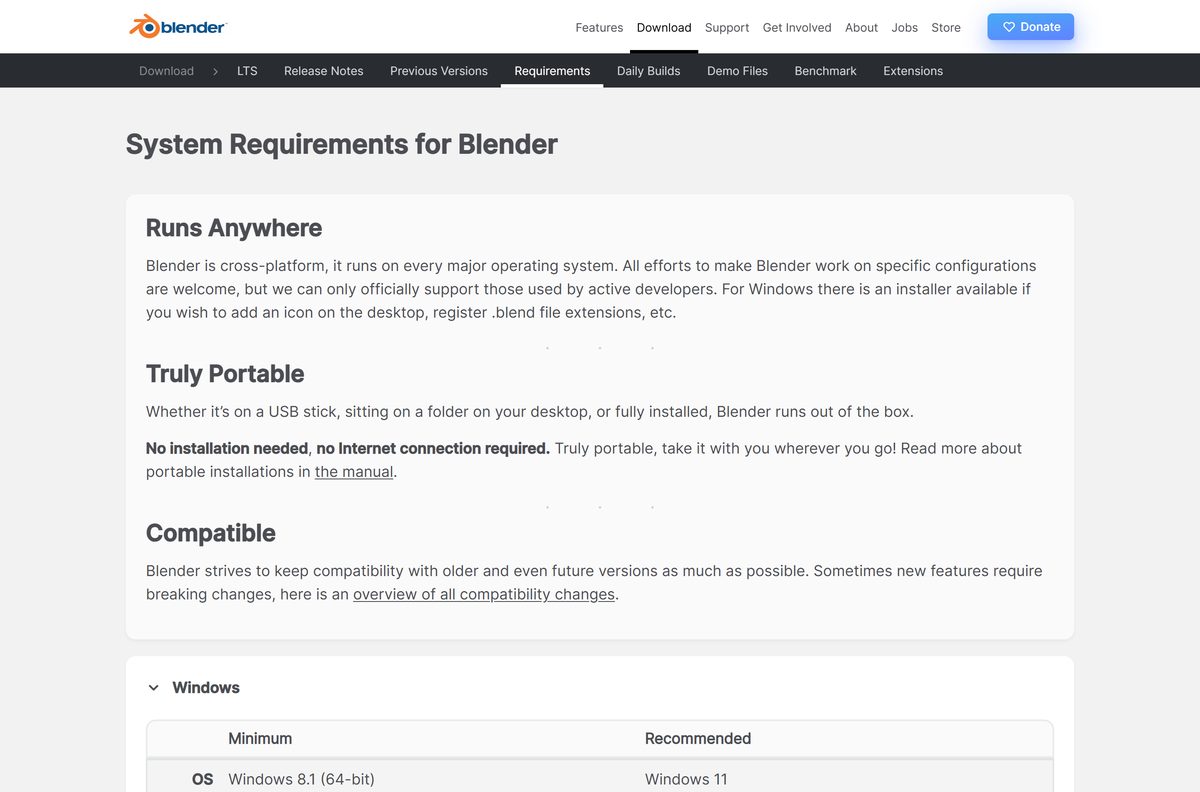1200x792 pixels.
Task: Click the Blender logo
Action: [x=178, y=27]
